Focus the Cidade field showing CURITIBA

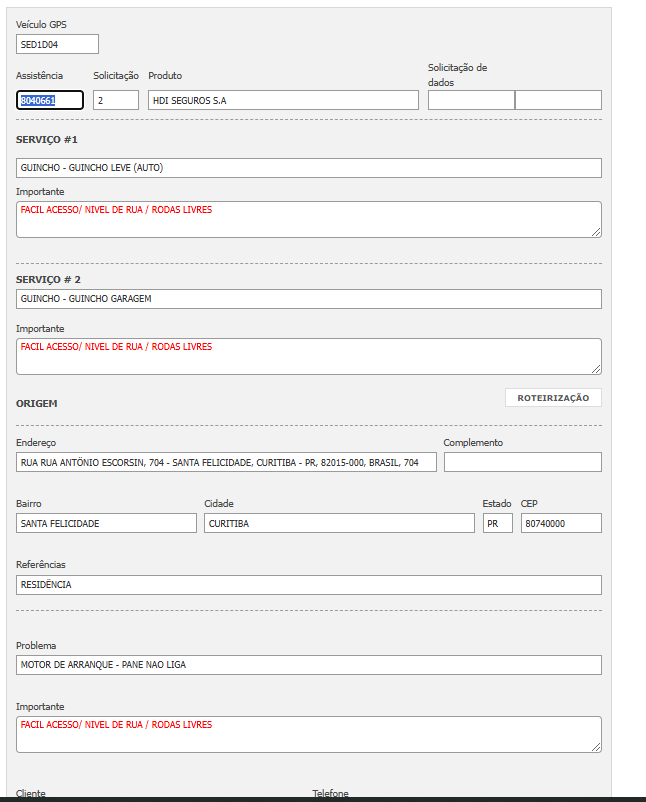coord(339,523)
